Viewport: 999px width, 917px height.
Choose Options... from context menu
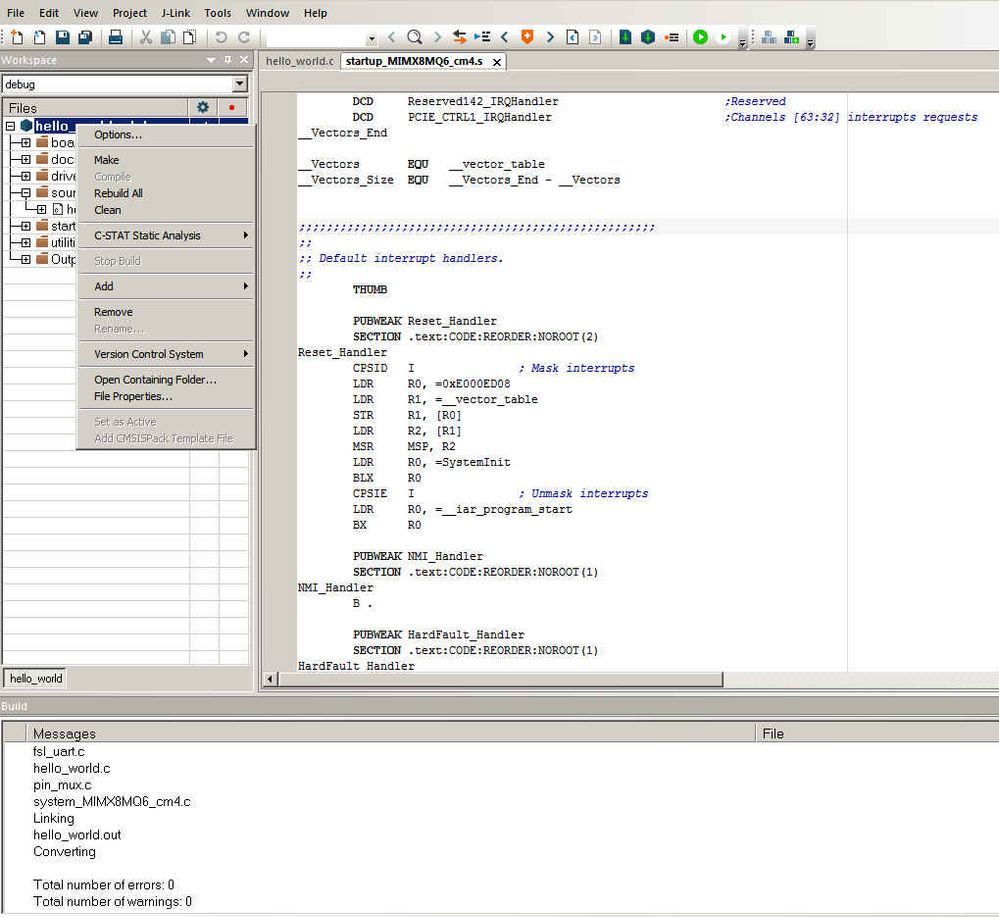tap(166, 134)
